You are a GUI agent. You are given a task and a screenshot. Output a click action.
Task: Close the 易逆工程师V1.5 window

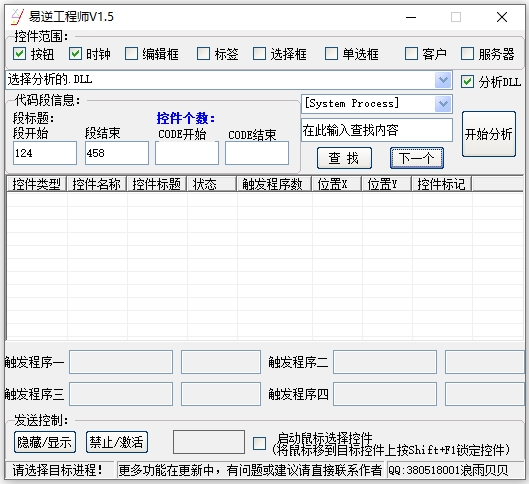click(502, 17)
